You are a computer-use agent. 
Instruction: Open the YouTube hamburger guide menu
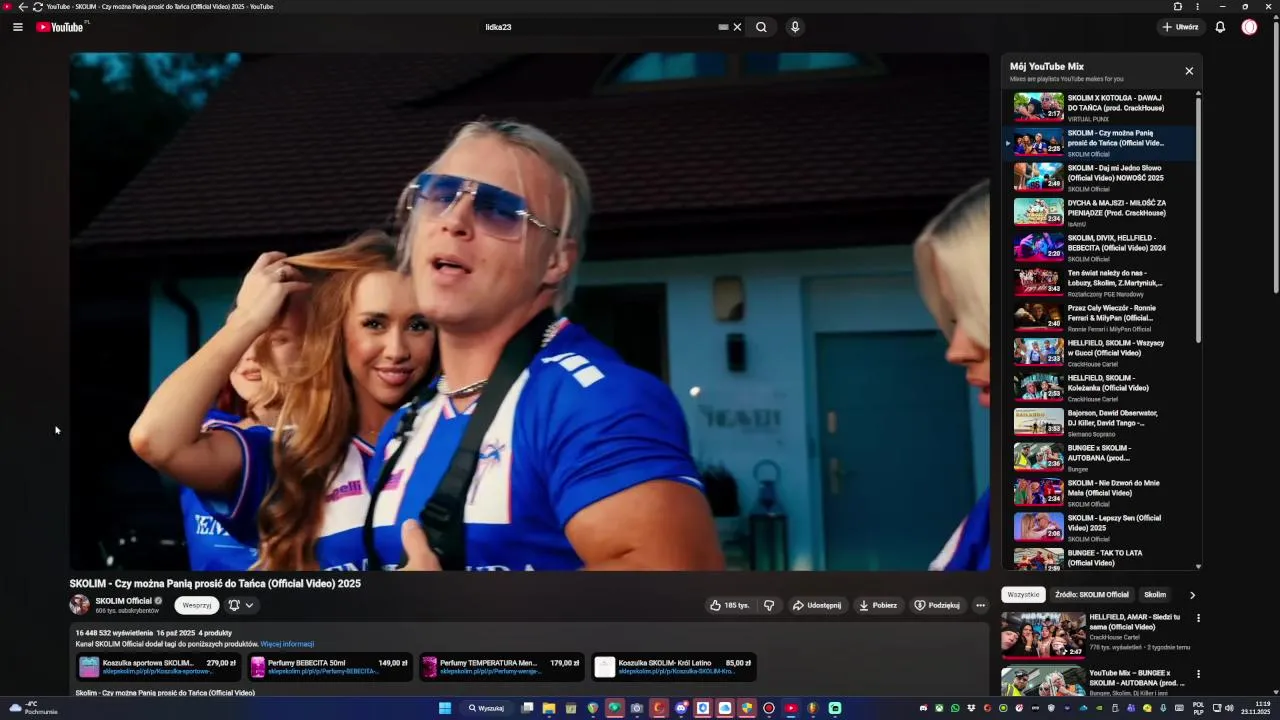click(18, 27)
